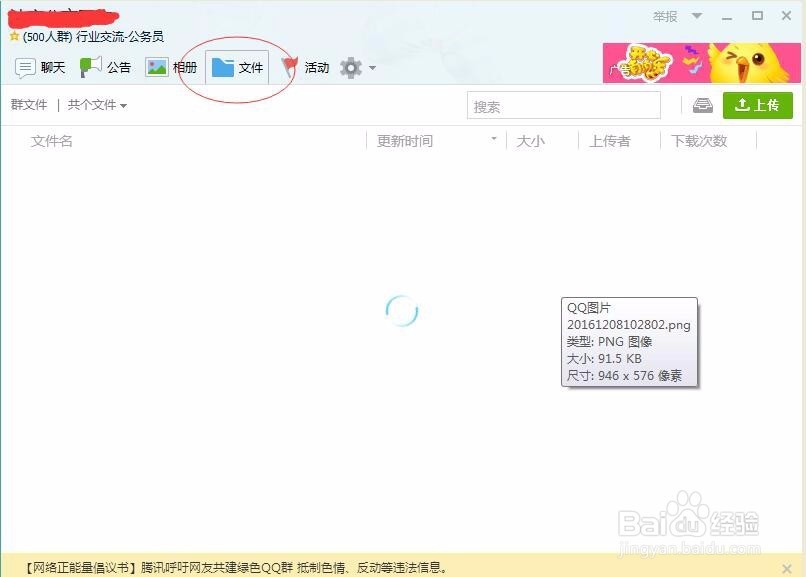This screenshot has width=806, height=577.
Task: Open the group settings gear icon
Action: coord(350,68)
